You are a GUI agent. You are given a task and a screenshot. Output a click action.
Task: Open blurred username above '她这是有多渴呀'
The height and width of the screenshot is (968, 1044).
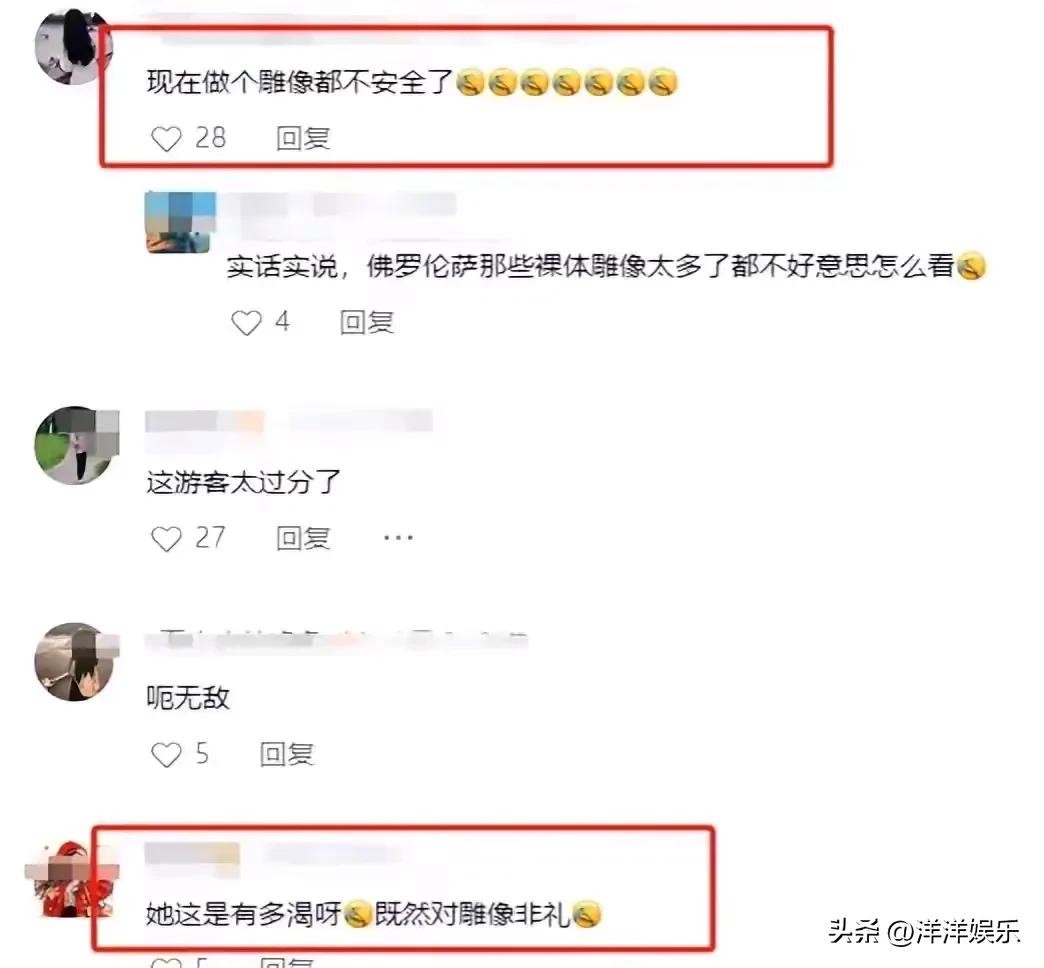tap(273, 854)
